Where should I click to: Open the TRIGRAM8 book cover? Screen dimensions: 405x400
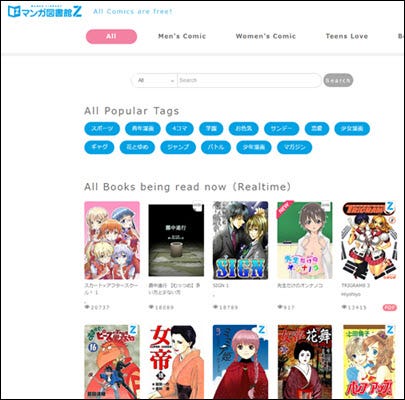[x=369, y=240]
